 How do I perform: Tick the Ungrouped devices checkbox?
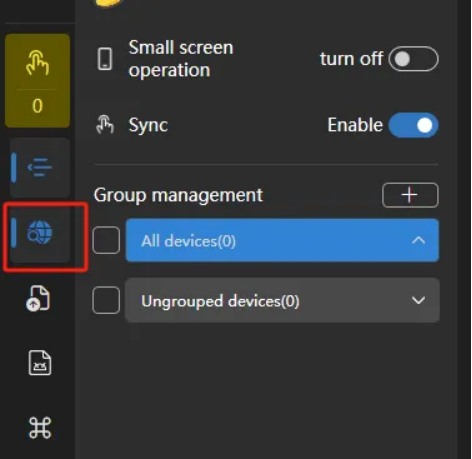106,300
